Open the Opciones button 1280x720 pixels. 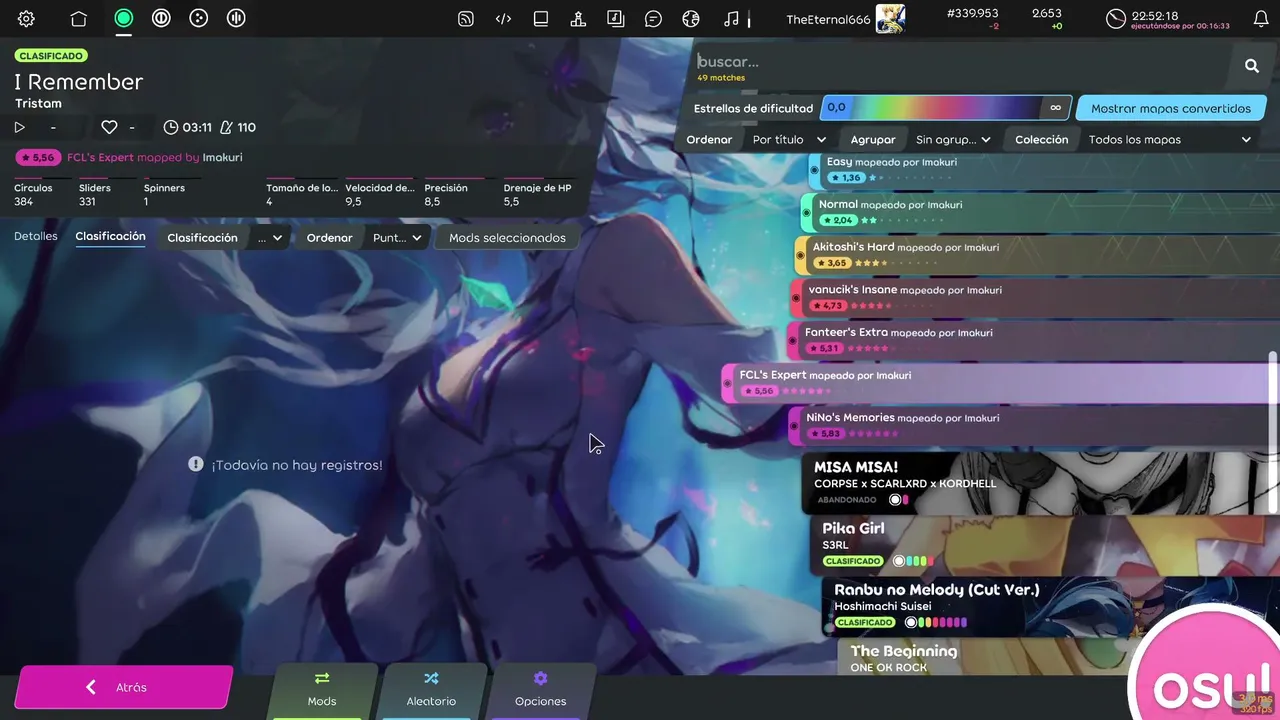coord(540,692)
